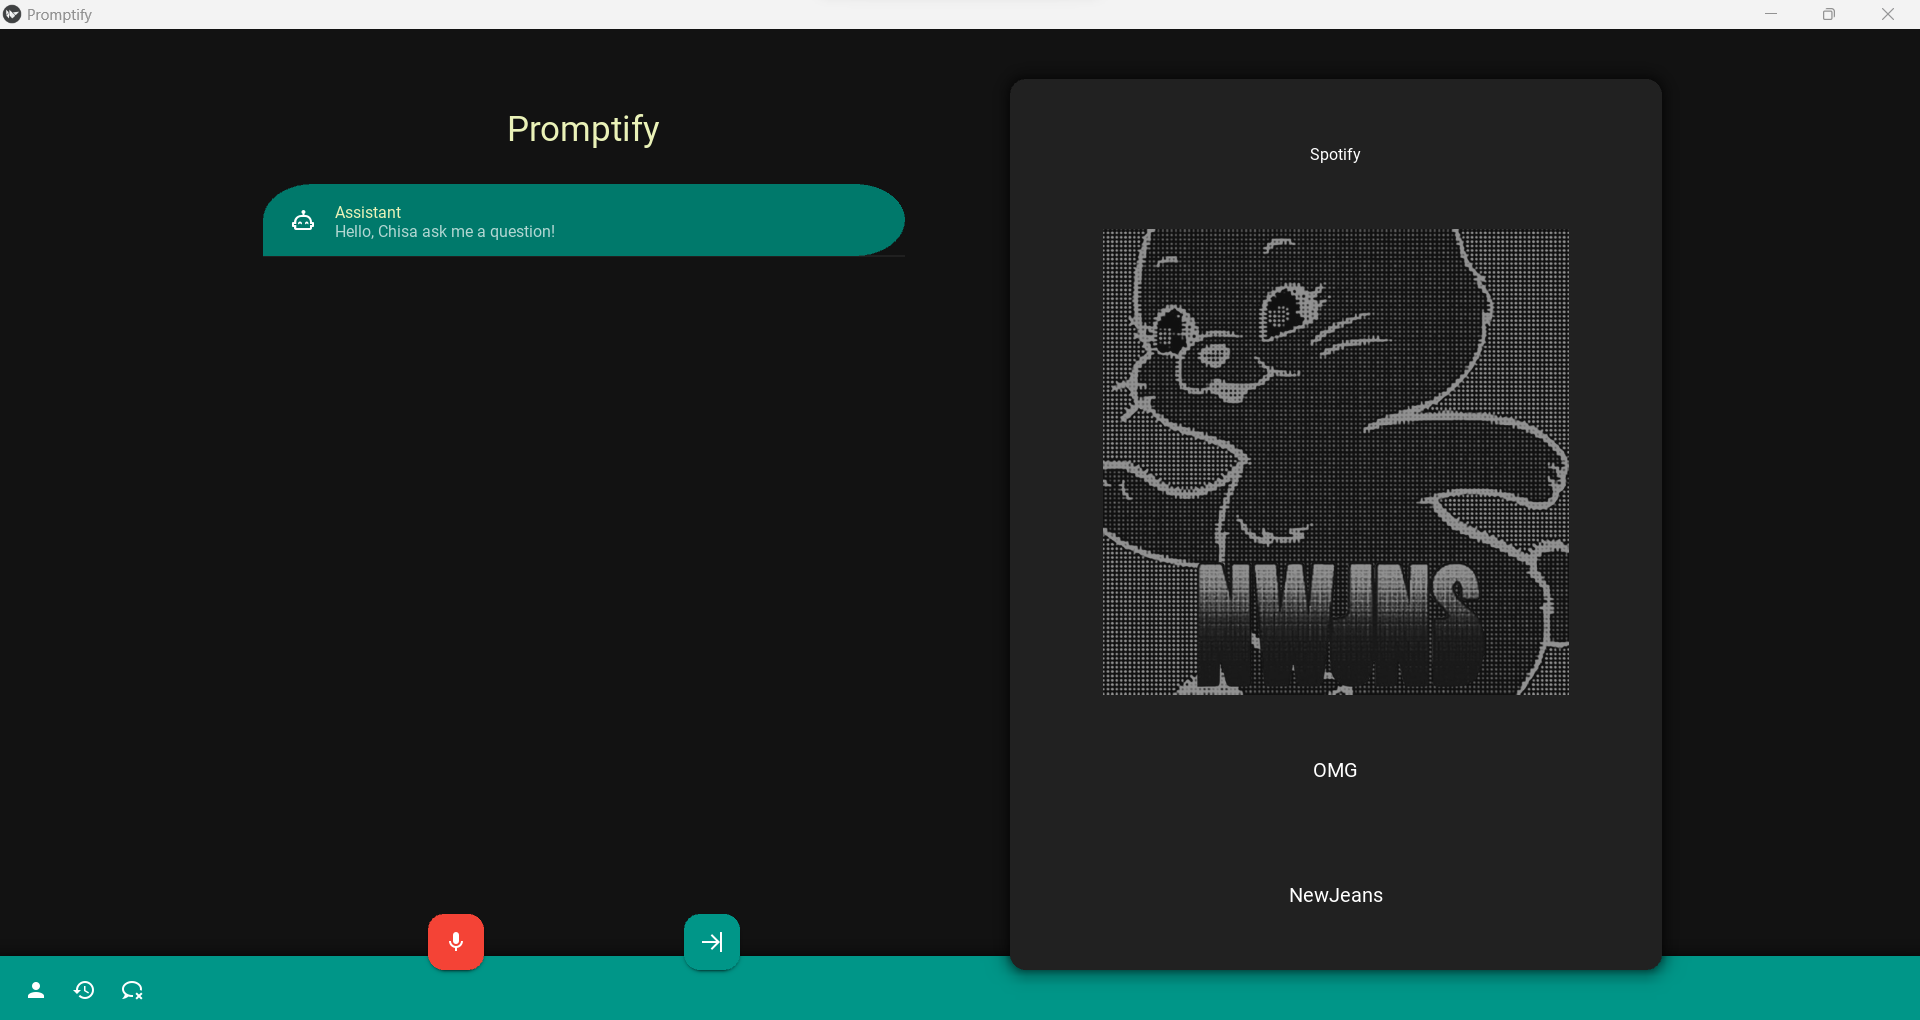Open the user profile icon in bottom bar
This screenshot has height=1020, width=1920.
coord(36,990)
